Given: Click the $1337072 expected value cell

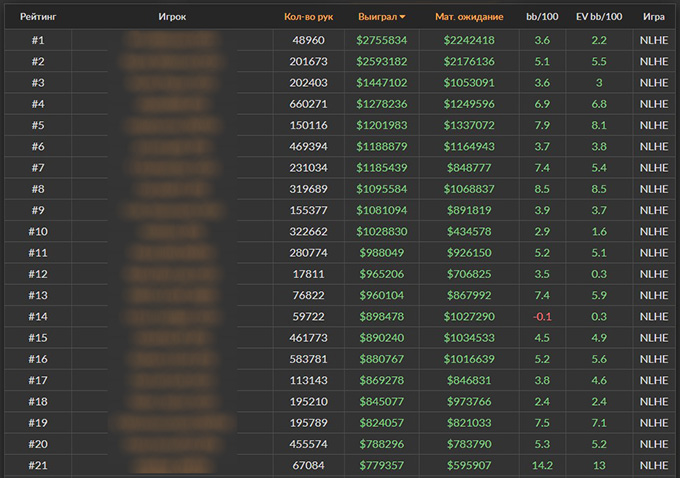Looking at the screenshot, I should pos(469,125).
